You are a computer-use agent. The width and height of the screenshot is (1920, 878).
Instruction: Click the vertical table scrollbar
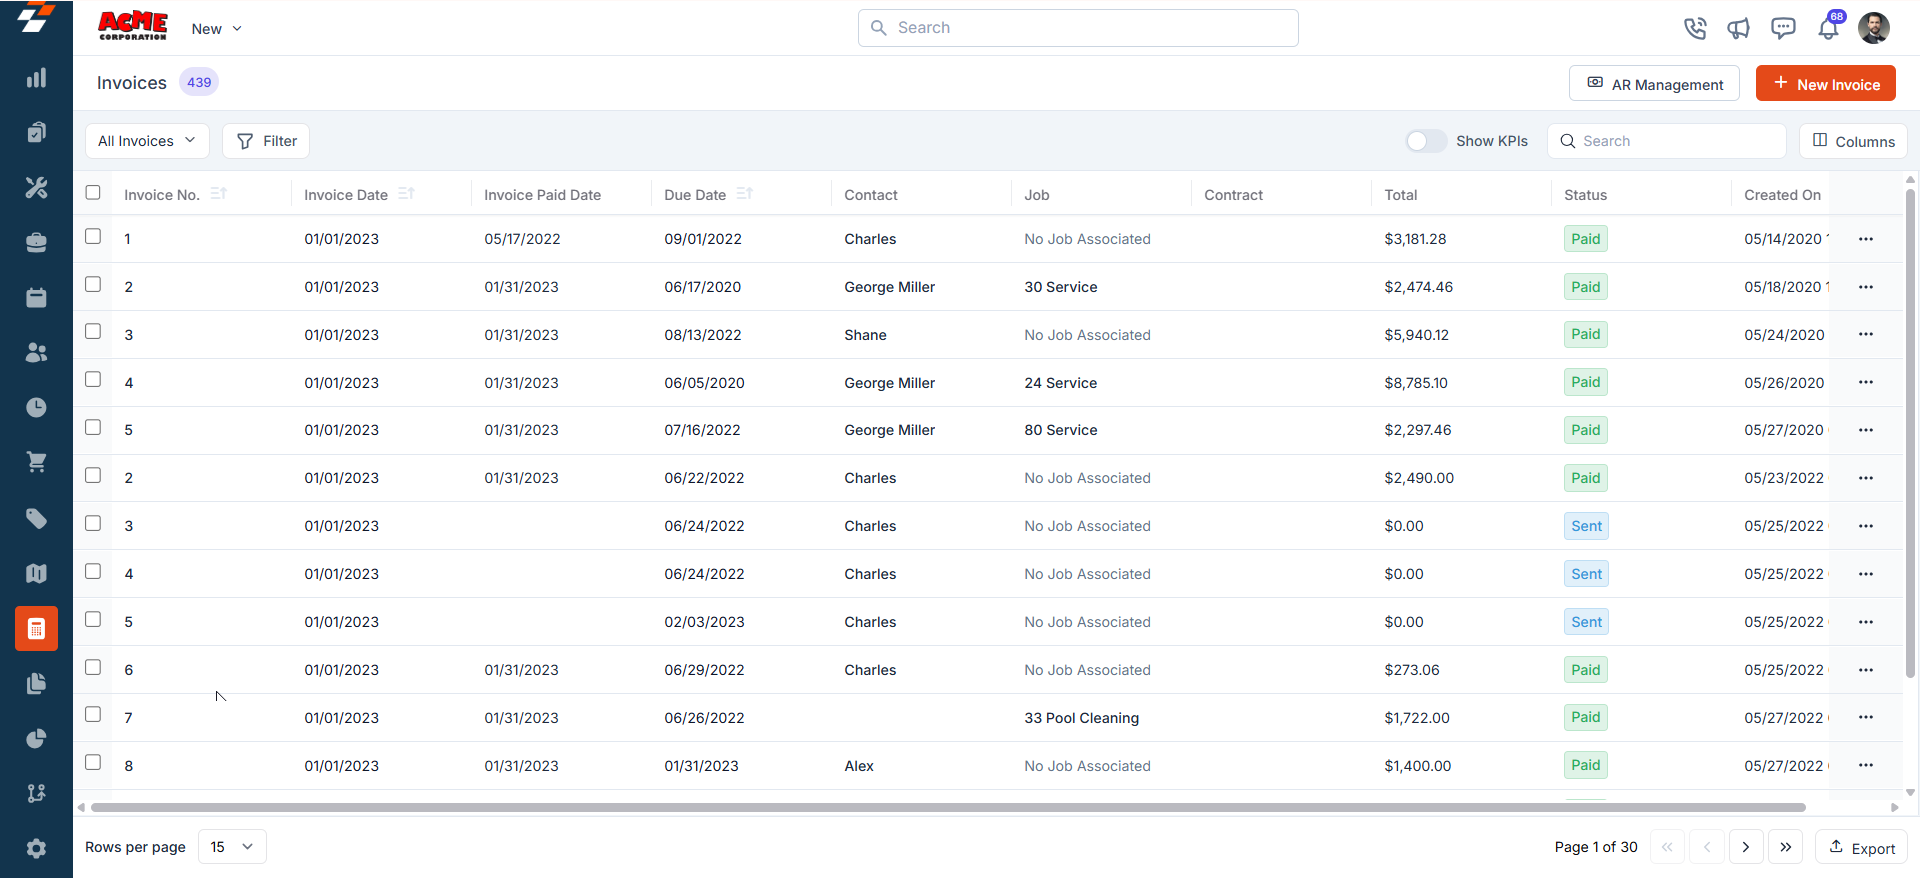[x=1910, y=432]
